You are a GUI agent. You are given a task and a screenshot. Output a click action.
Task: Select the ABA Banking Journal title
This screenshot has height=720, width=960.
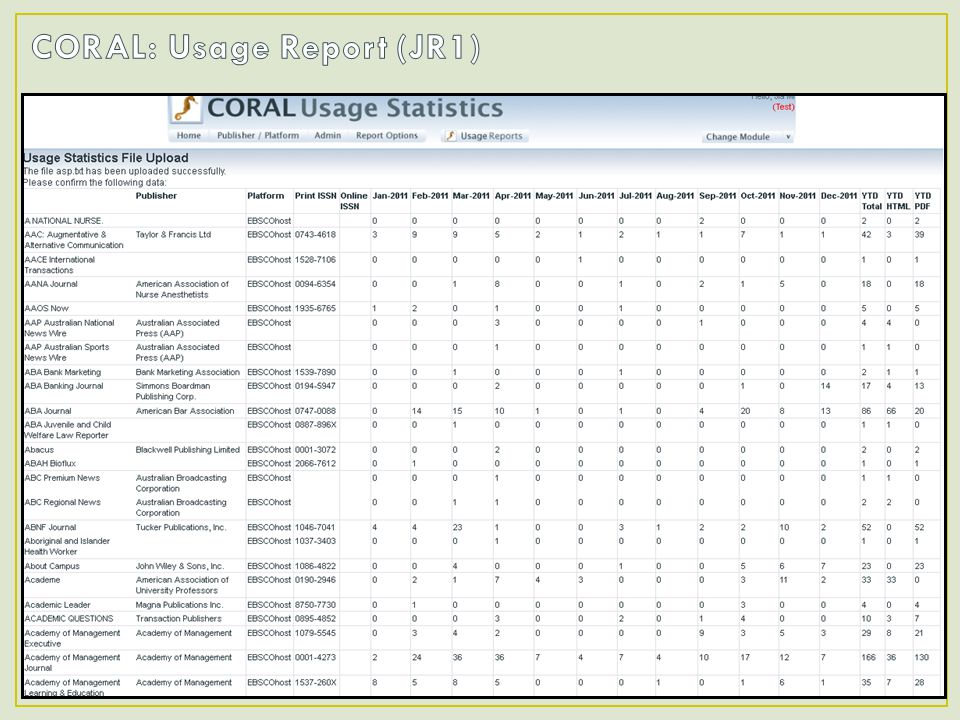click(x=64, y=386)
